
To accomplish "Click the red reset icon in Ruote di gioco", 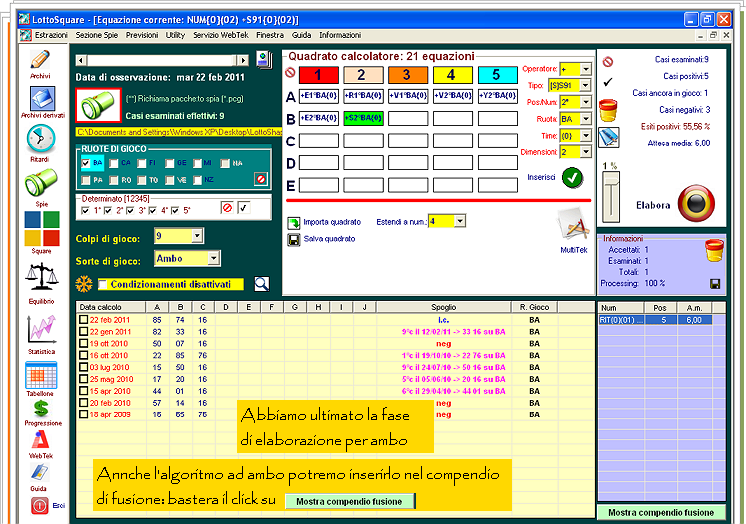I will [x=261, y=179].
